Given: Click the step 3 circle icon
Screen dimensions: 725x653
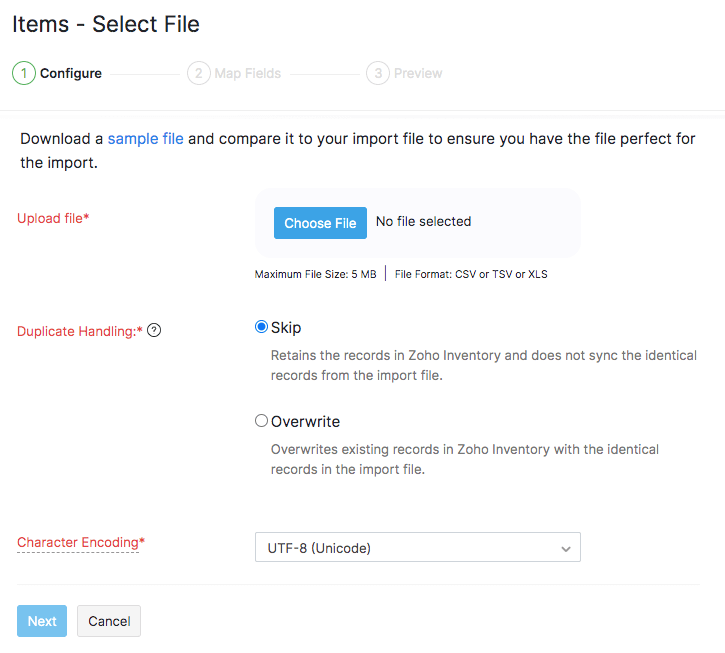Looking at the screenshot, I should (x=377, y=73).
